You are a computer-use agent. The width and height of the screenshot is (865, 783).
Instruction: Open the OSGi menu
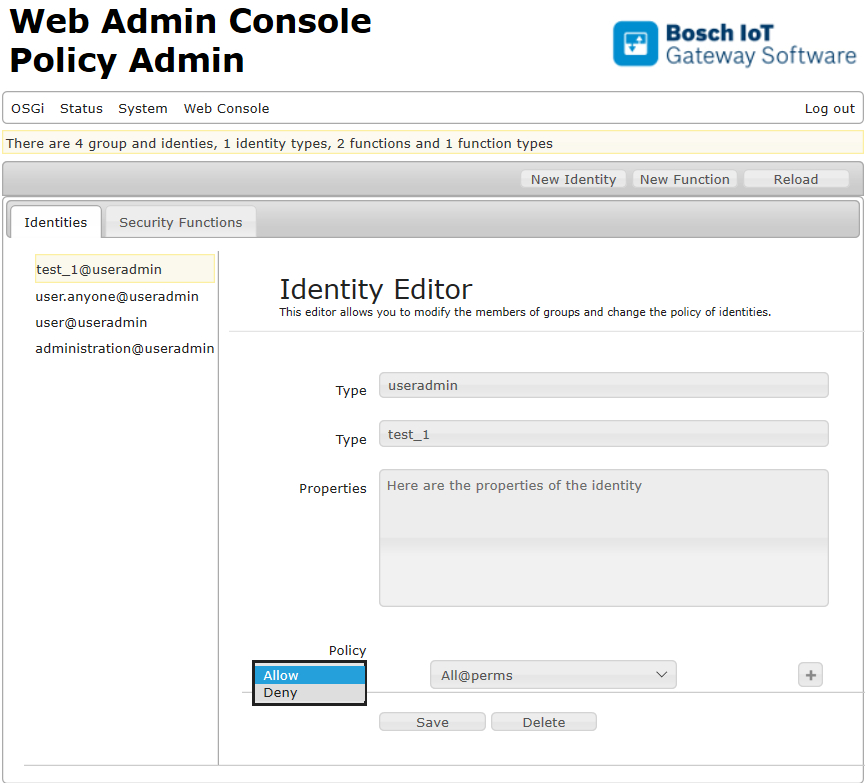27,108
